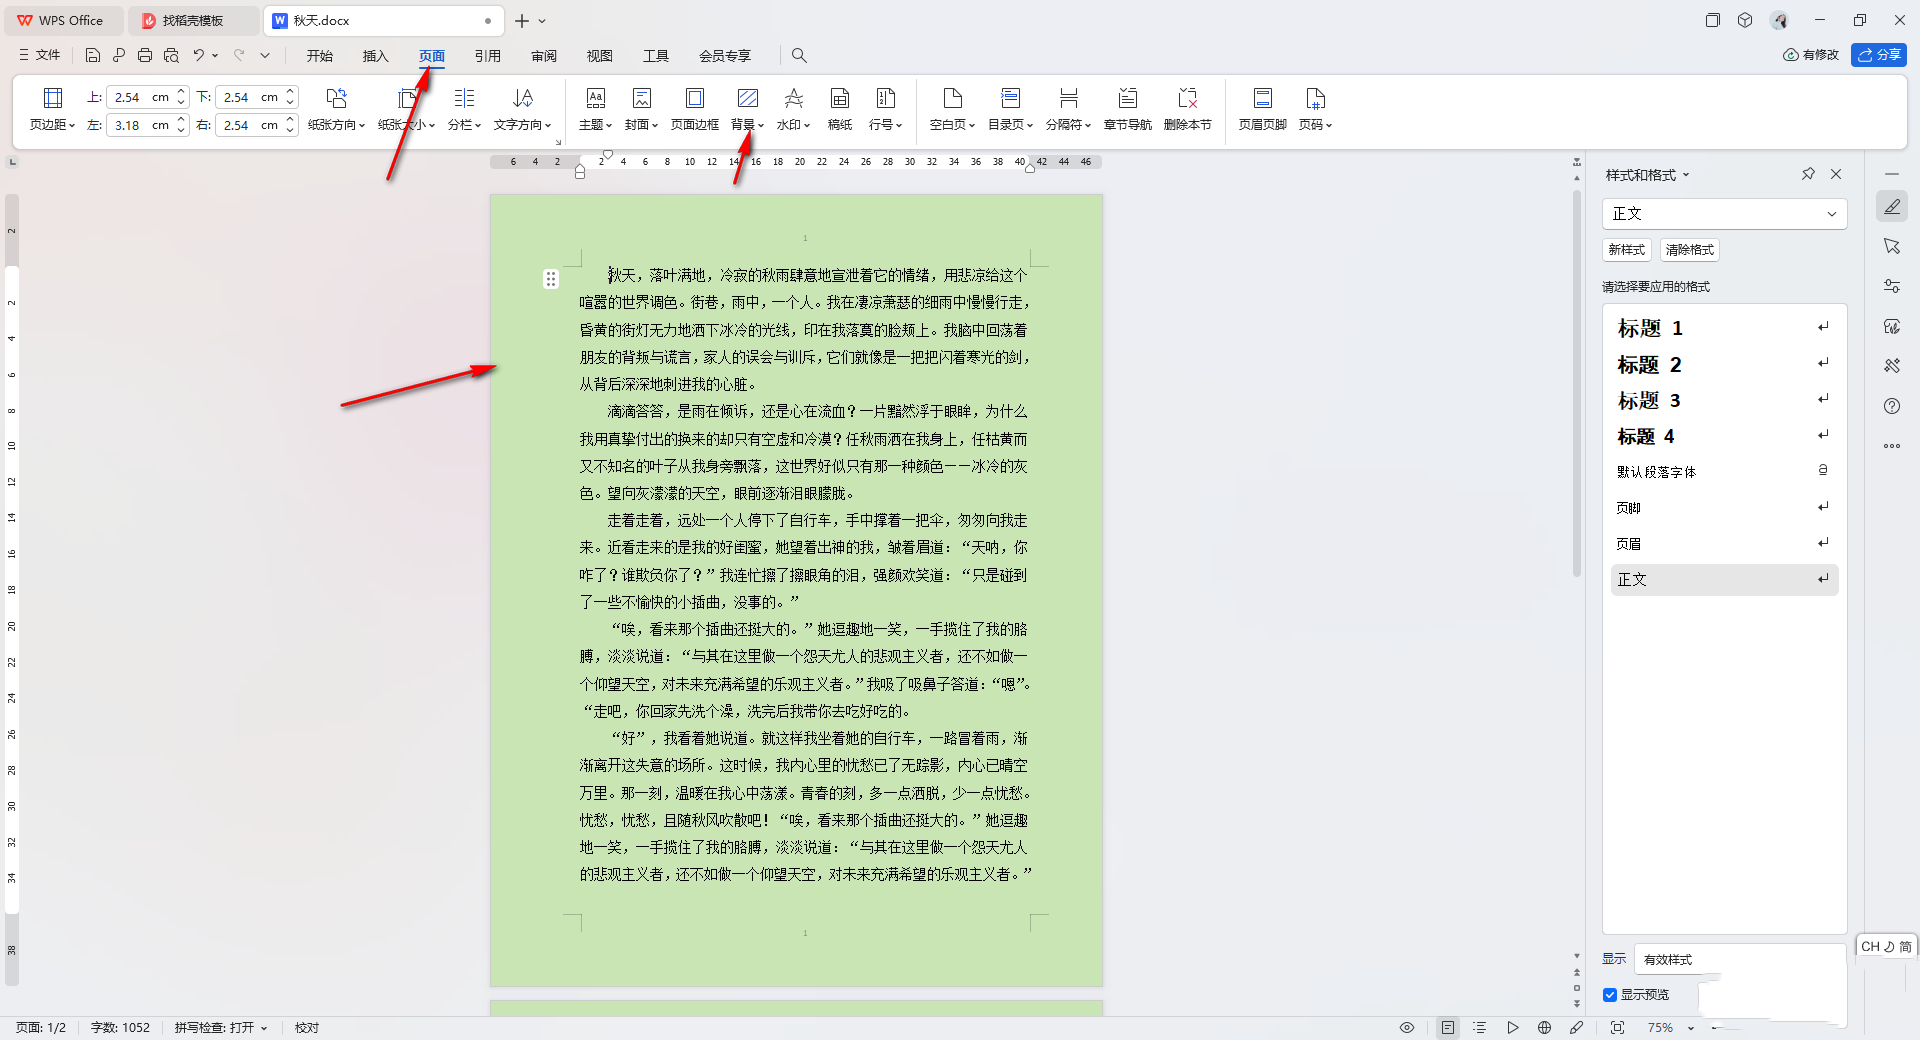Viewport: 1920px width, 1040px height.
Task: Switch to outline view in status bar
Action: click(x=1480, y=1028)
